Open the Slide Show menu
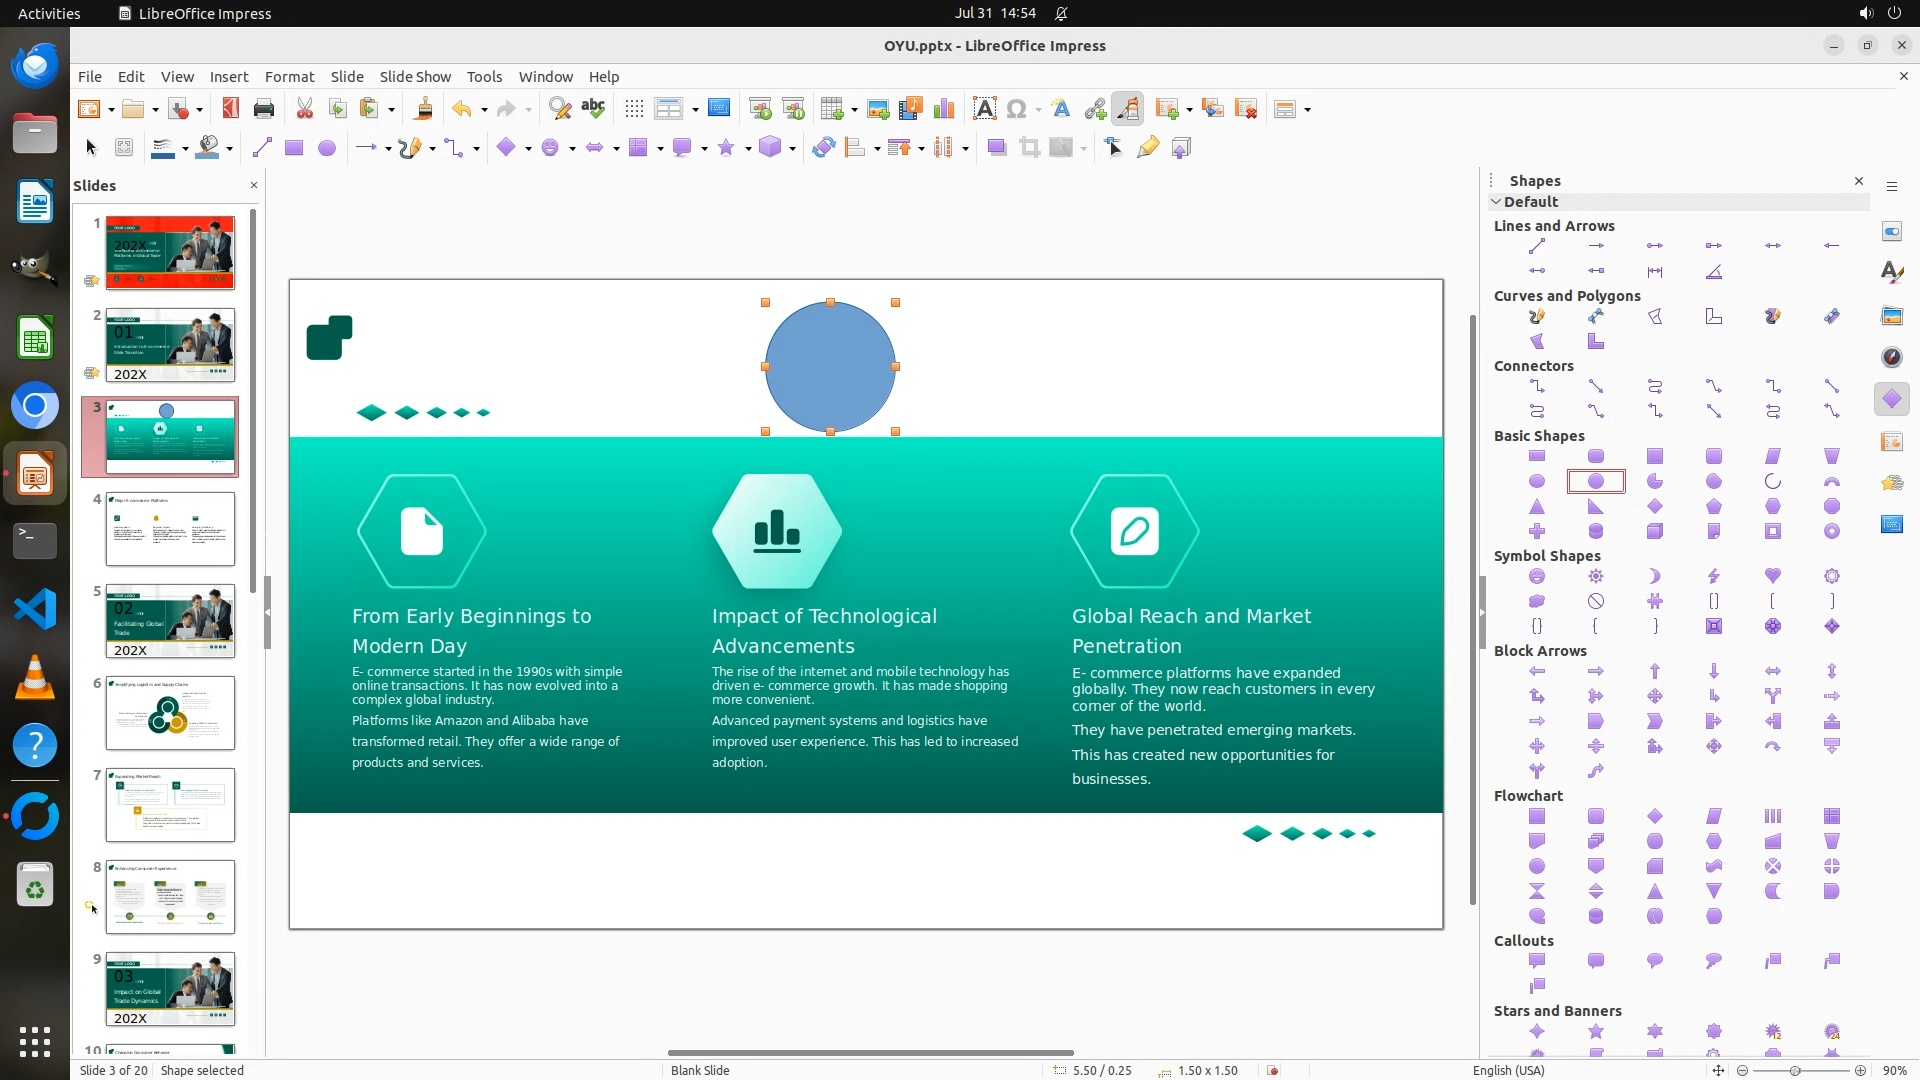The image size is (1920, 1080). pyautogui.click(x=415, y=77)
